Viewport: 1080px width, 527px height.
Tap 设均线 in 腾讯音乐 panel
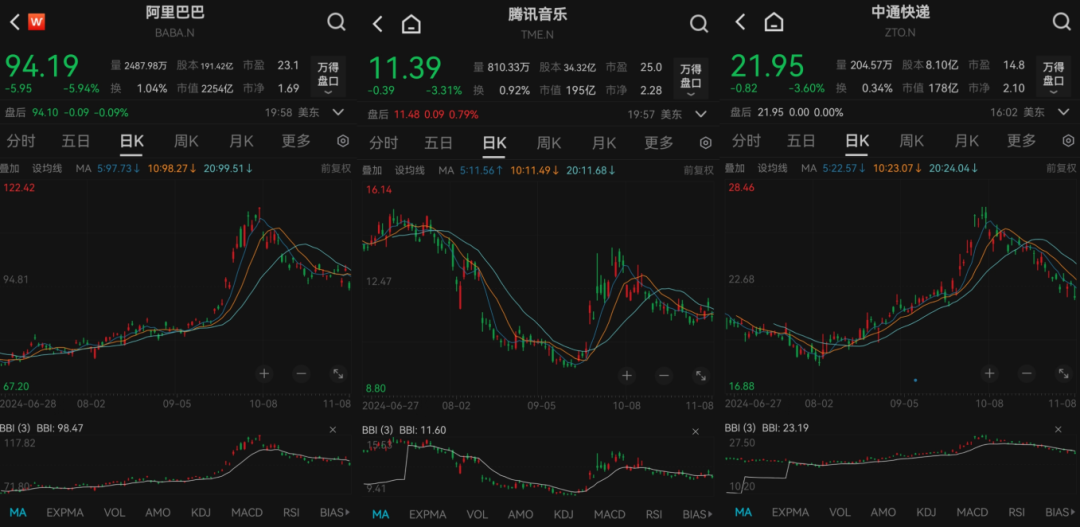click(x=408, y=169)
